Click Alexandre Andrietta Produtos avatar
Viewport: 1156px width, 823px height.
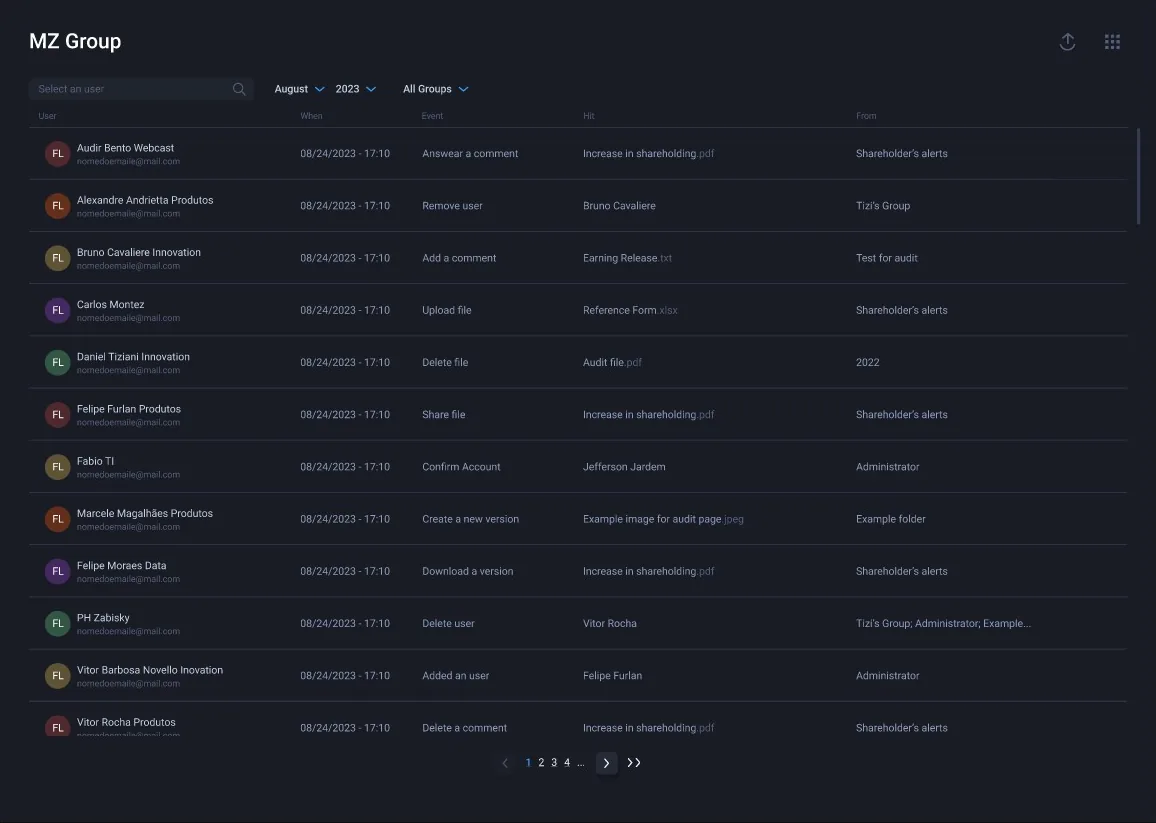click(x=58, y=206)
